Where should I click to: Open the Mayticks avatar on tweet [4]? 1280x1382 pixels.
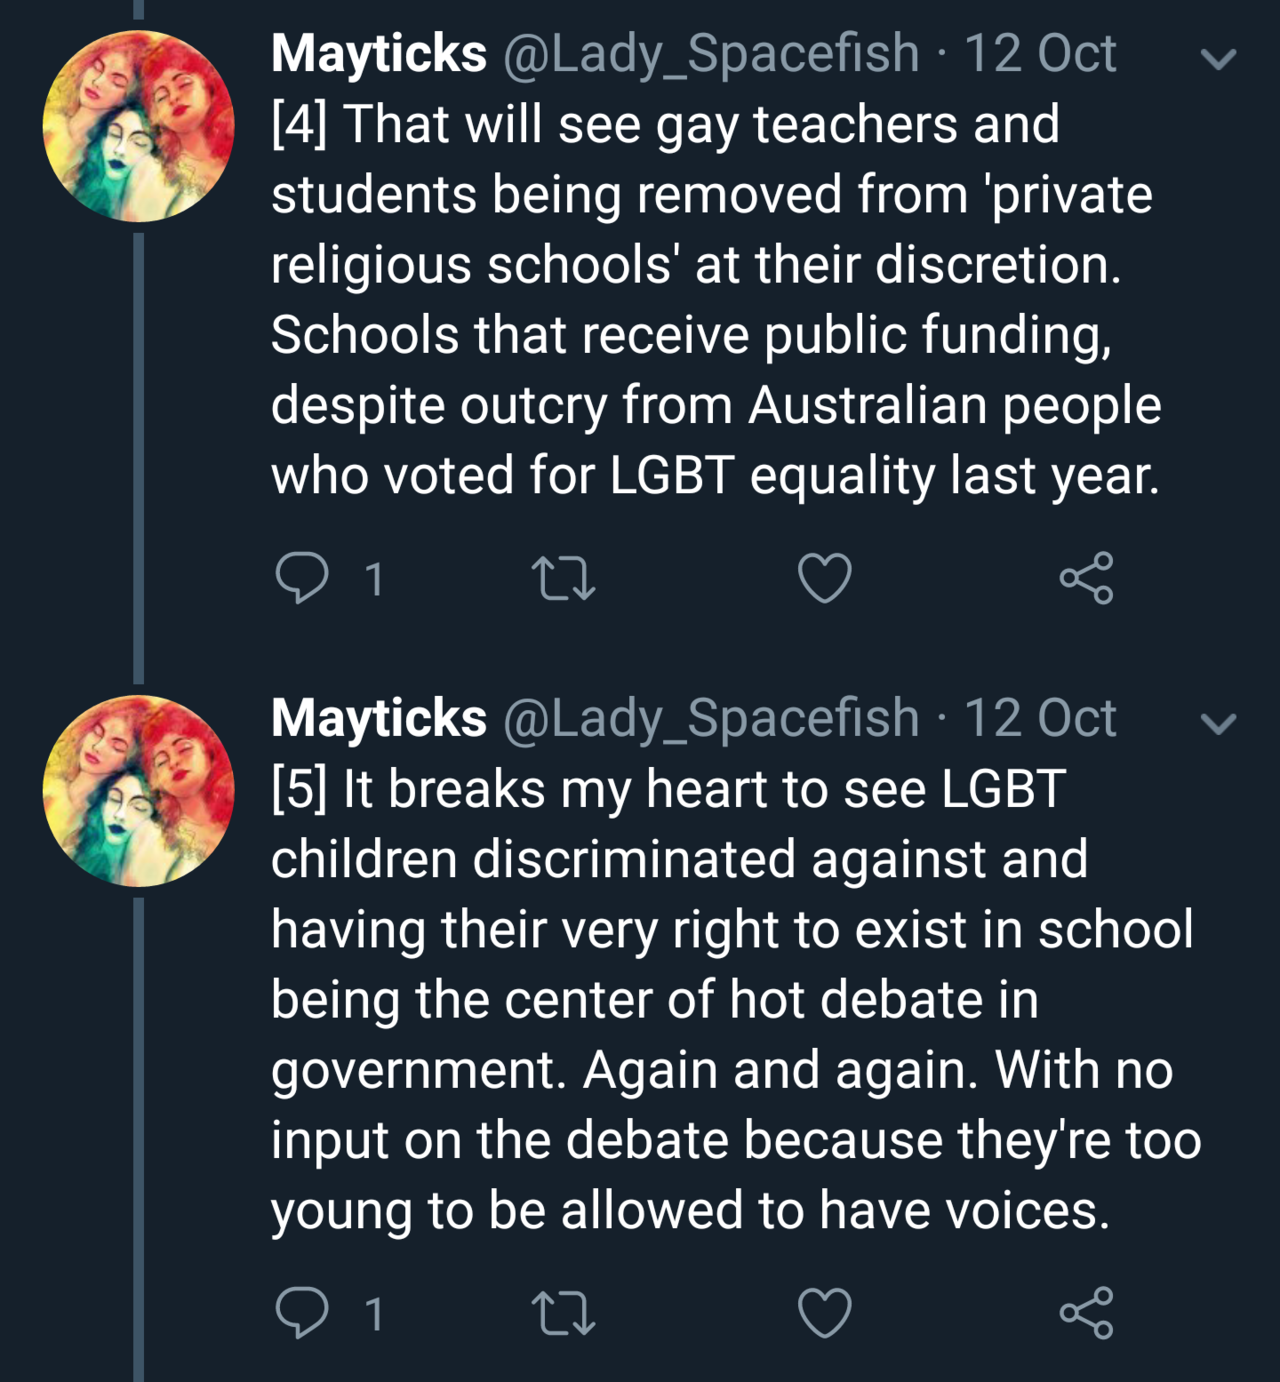pos(138,126)
